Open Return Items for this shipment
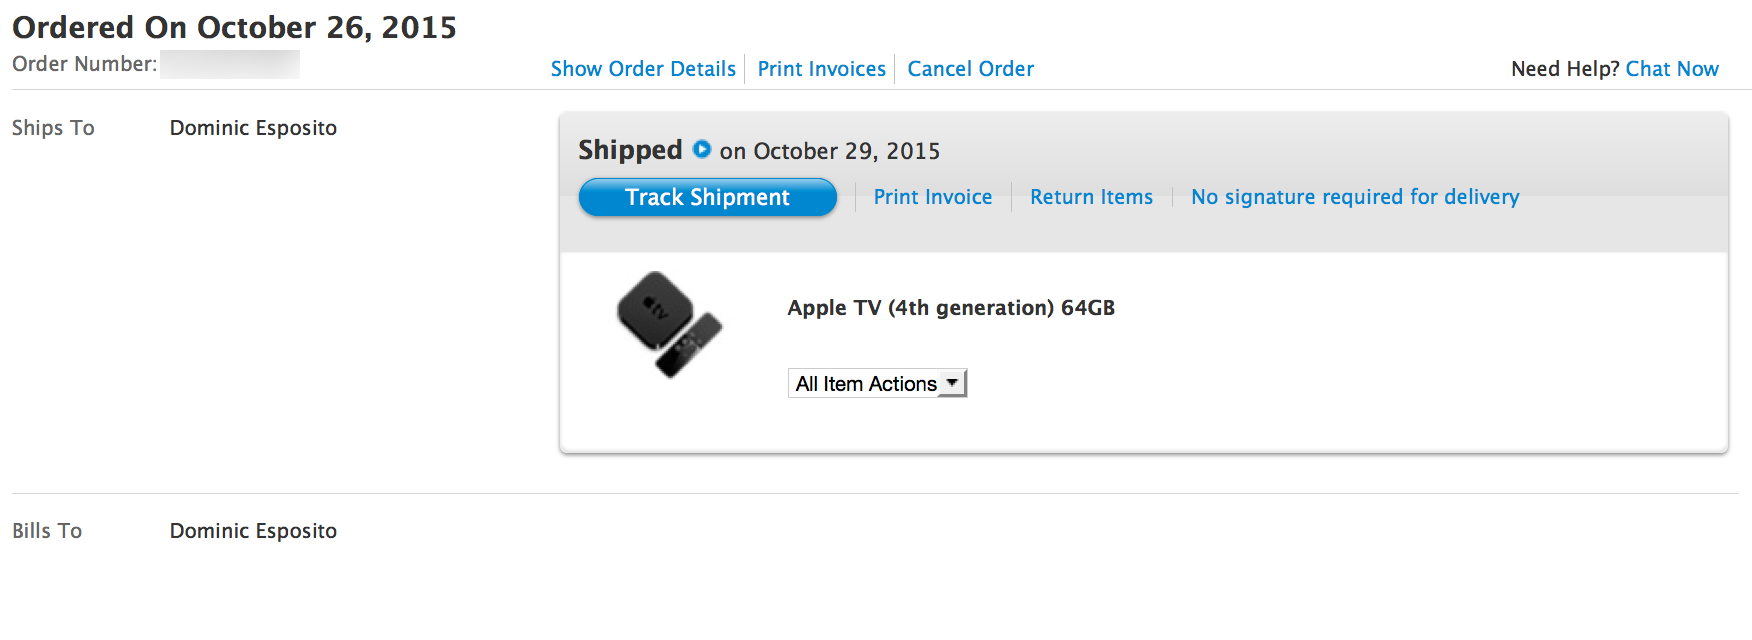 tap(1091, 197)
